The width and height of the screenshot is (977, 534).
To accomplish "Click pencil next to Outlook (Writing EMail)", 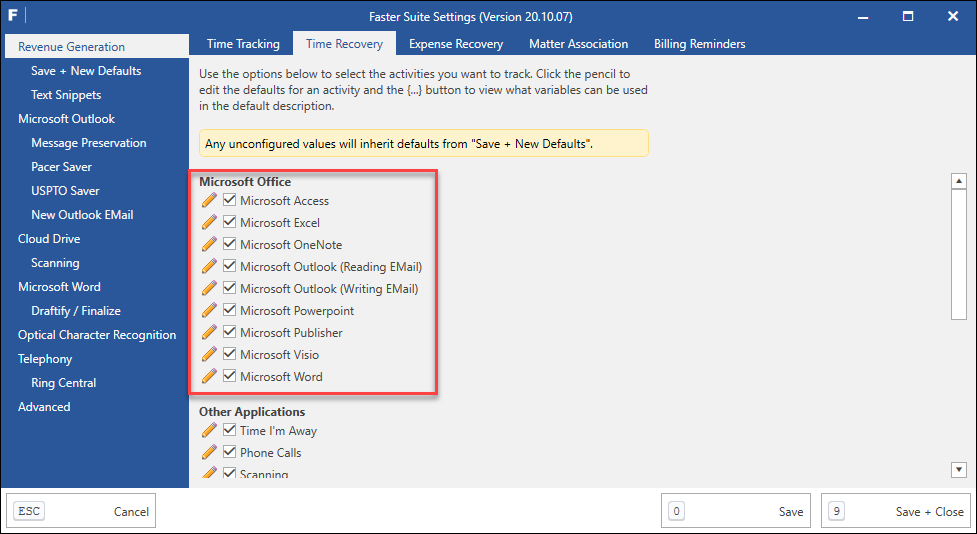I will click(x=209, y=288).
